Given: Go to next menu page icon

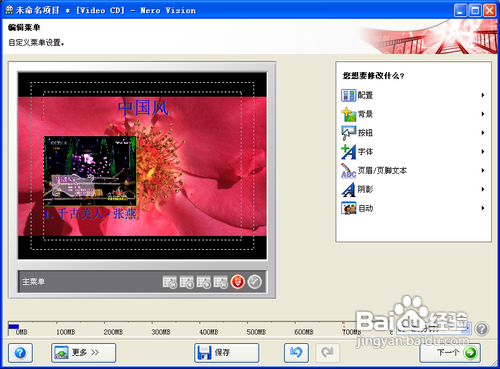Looking at the screenshot, I should (x=204, y=282).
